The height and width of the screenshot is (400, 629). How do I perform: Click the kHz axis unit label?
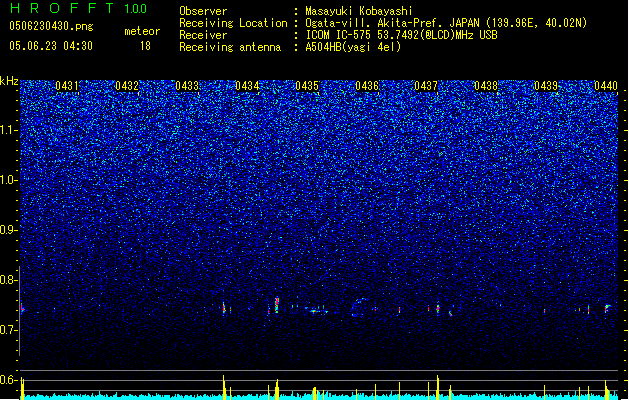(9, 81)
